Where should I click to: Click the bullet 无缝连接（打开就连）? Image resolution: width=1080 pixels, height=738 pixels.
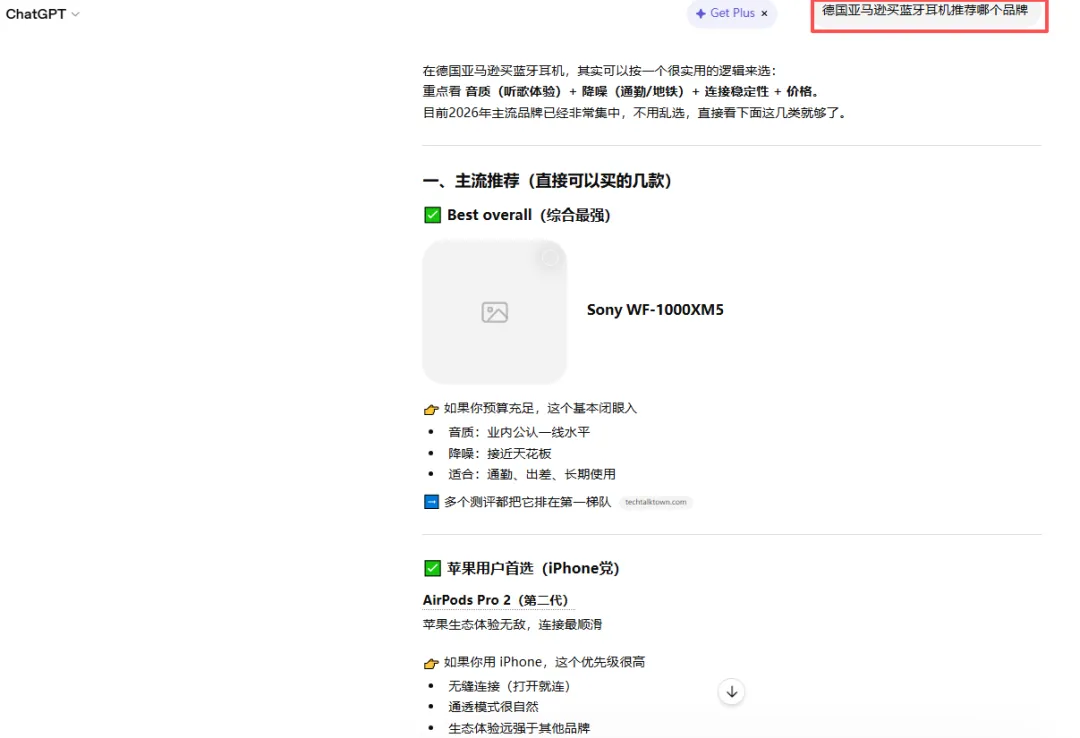pyautogui.click(x=509, y=686)
